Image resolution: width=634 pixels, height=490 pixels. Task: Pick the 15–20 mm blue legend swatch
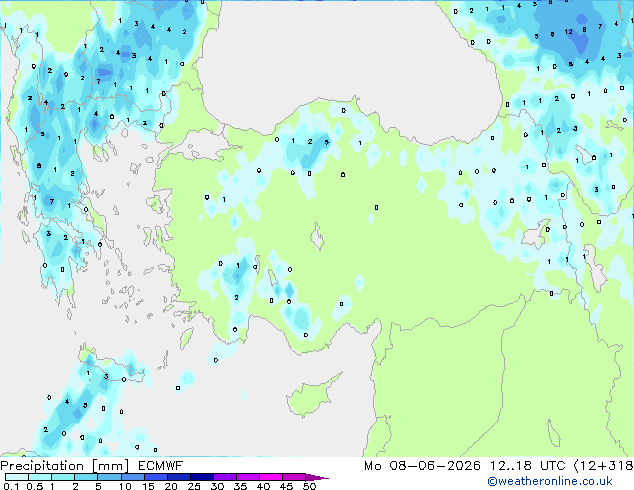(x=156, y=477)
